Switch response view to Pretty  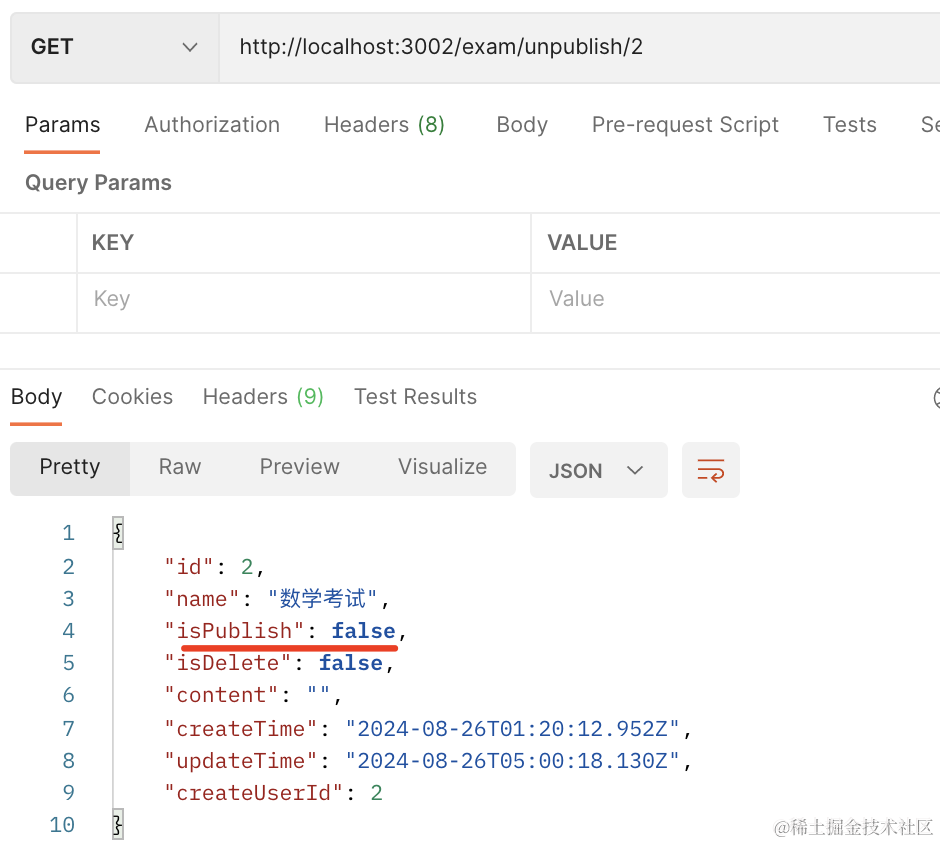70,467
